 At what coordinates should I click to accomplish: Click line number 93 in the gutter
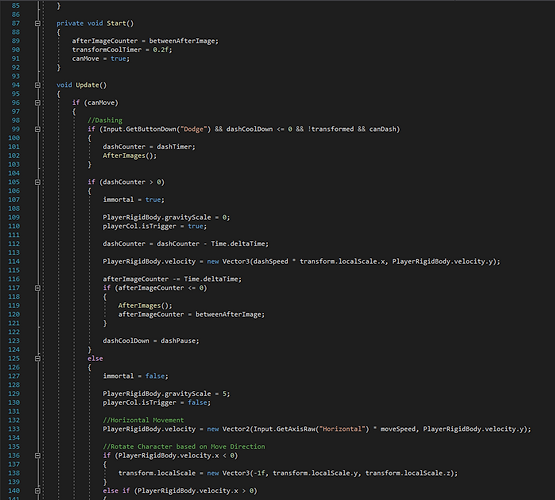(16, 76)
